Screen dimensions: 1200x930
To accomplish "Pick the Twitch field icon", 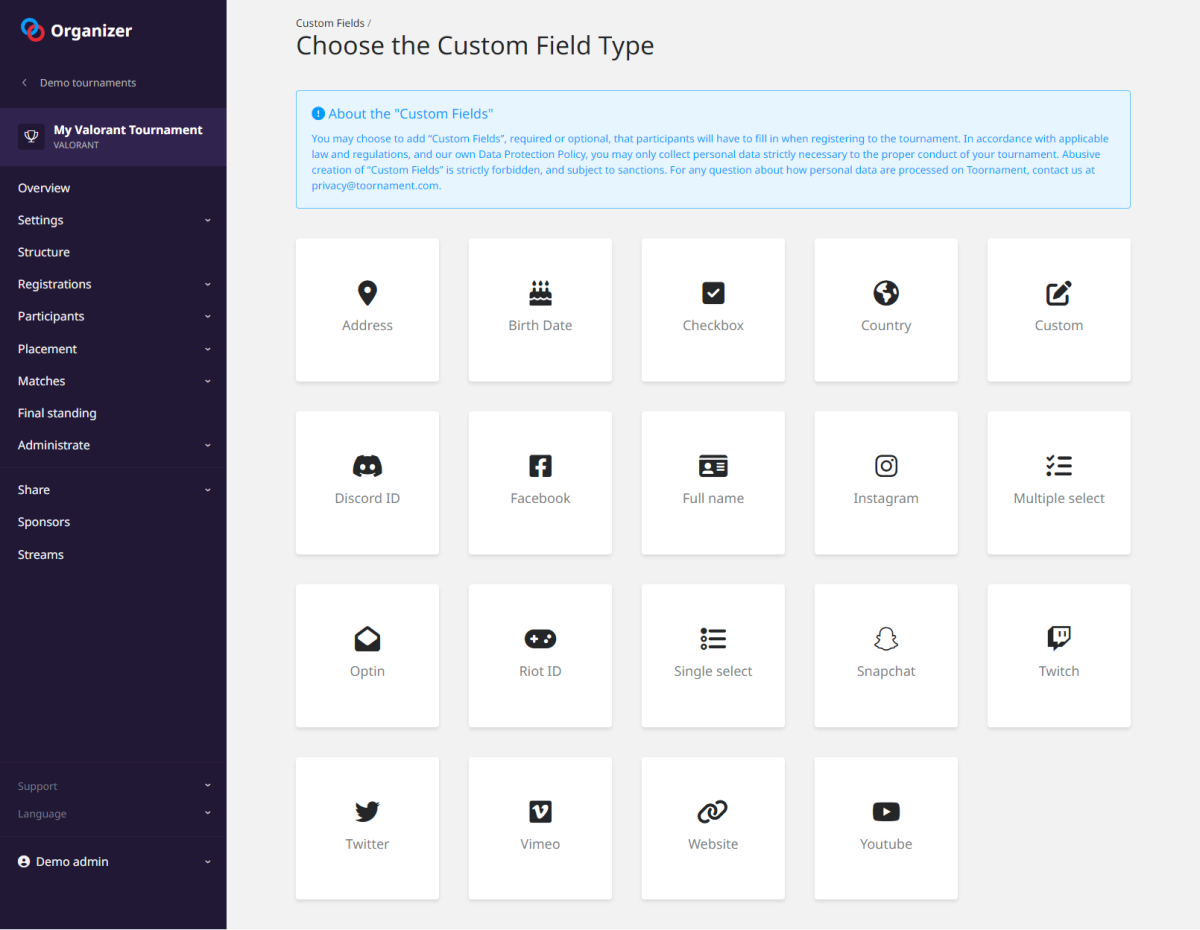I will pos(1058,638).
